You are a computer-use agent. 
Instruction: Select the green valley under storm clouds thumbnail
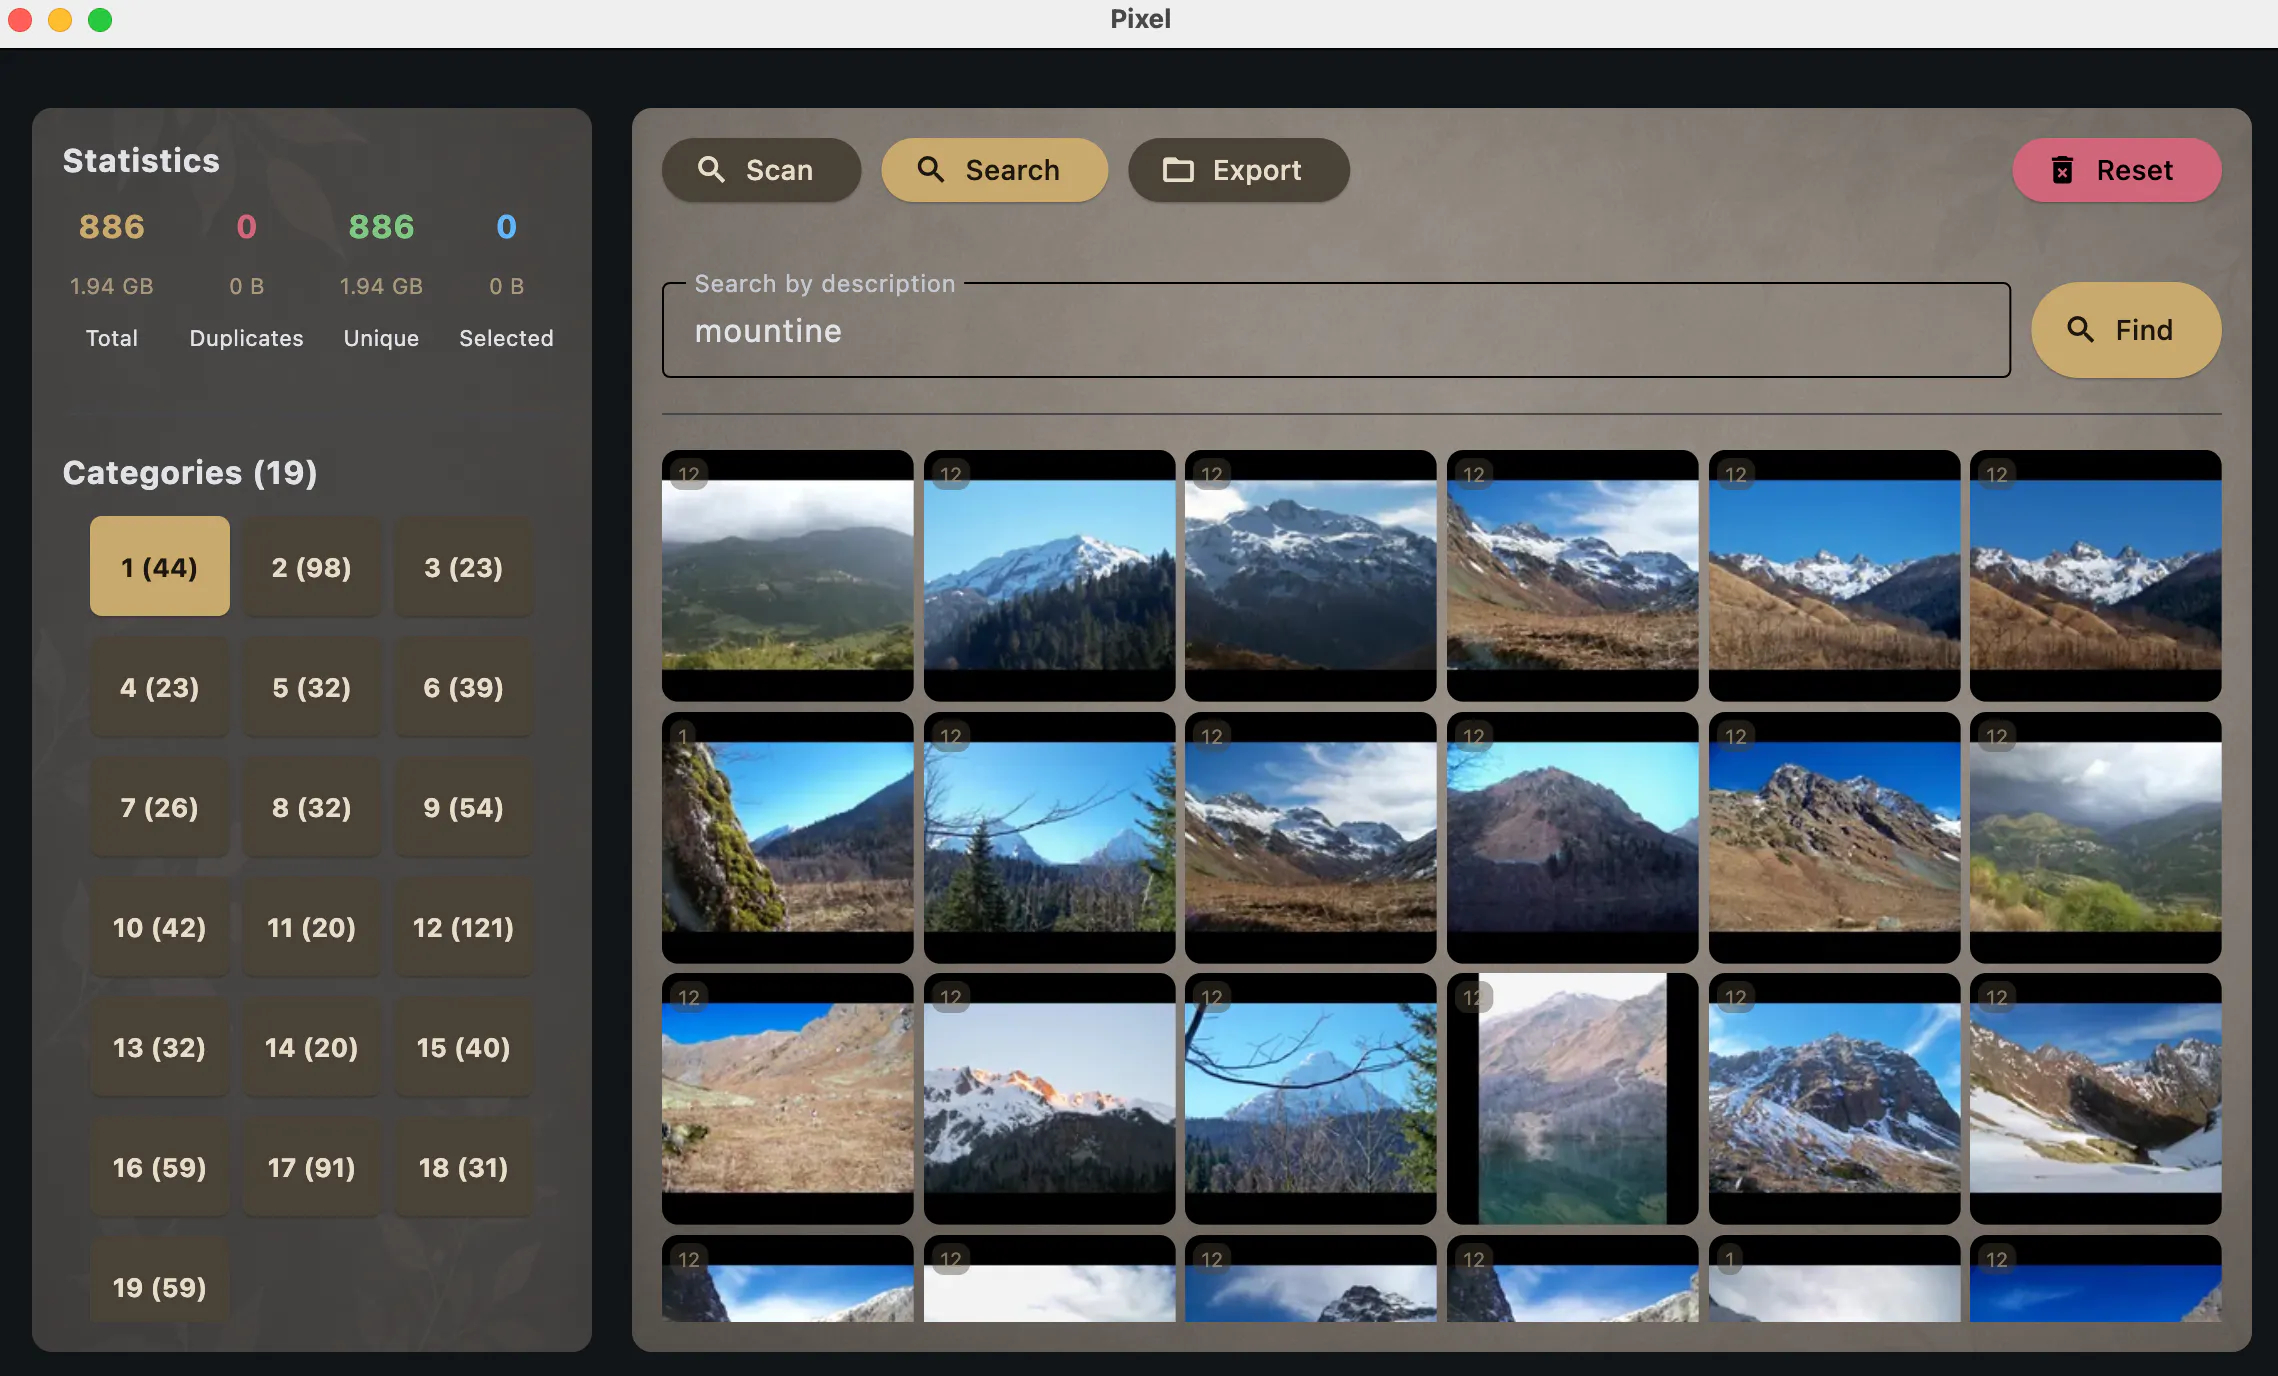pyautogui.click(x=2096, y=837)
